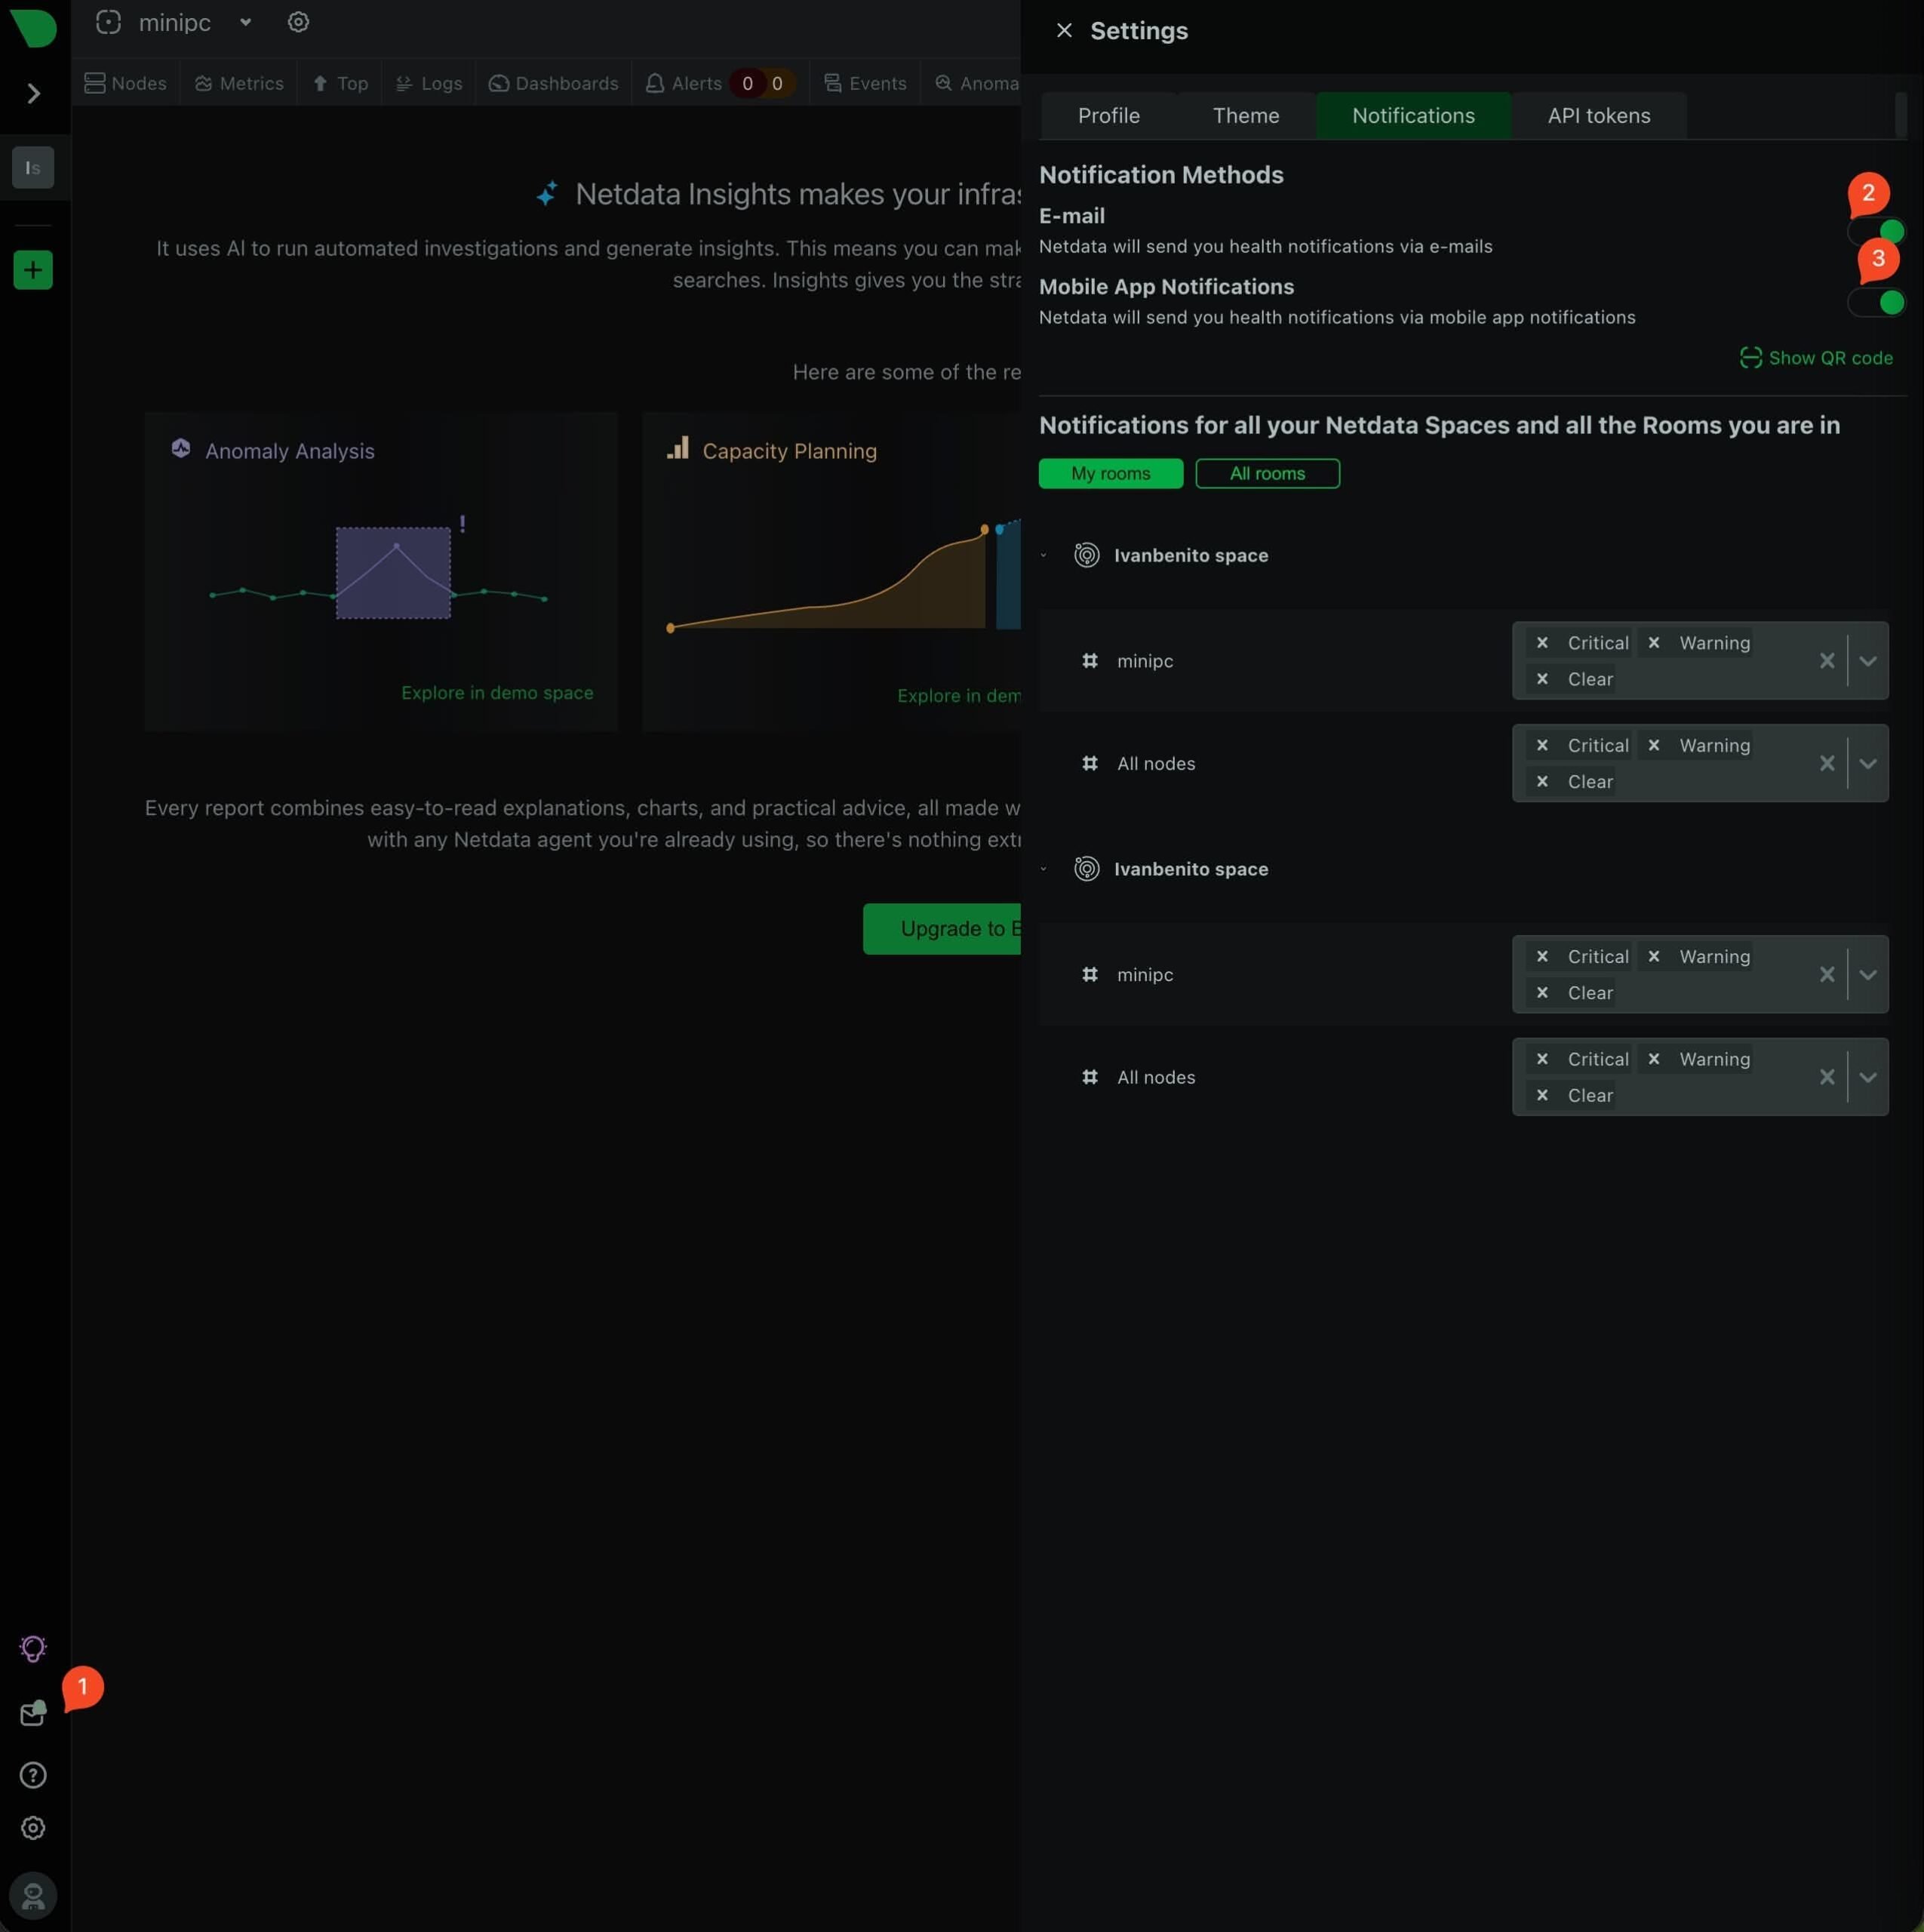1924x1932 pixels.
Task: Remove Warning tag from first All nodes room
Action: (1654, 745)
